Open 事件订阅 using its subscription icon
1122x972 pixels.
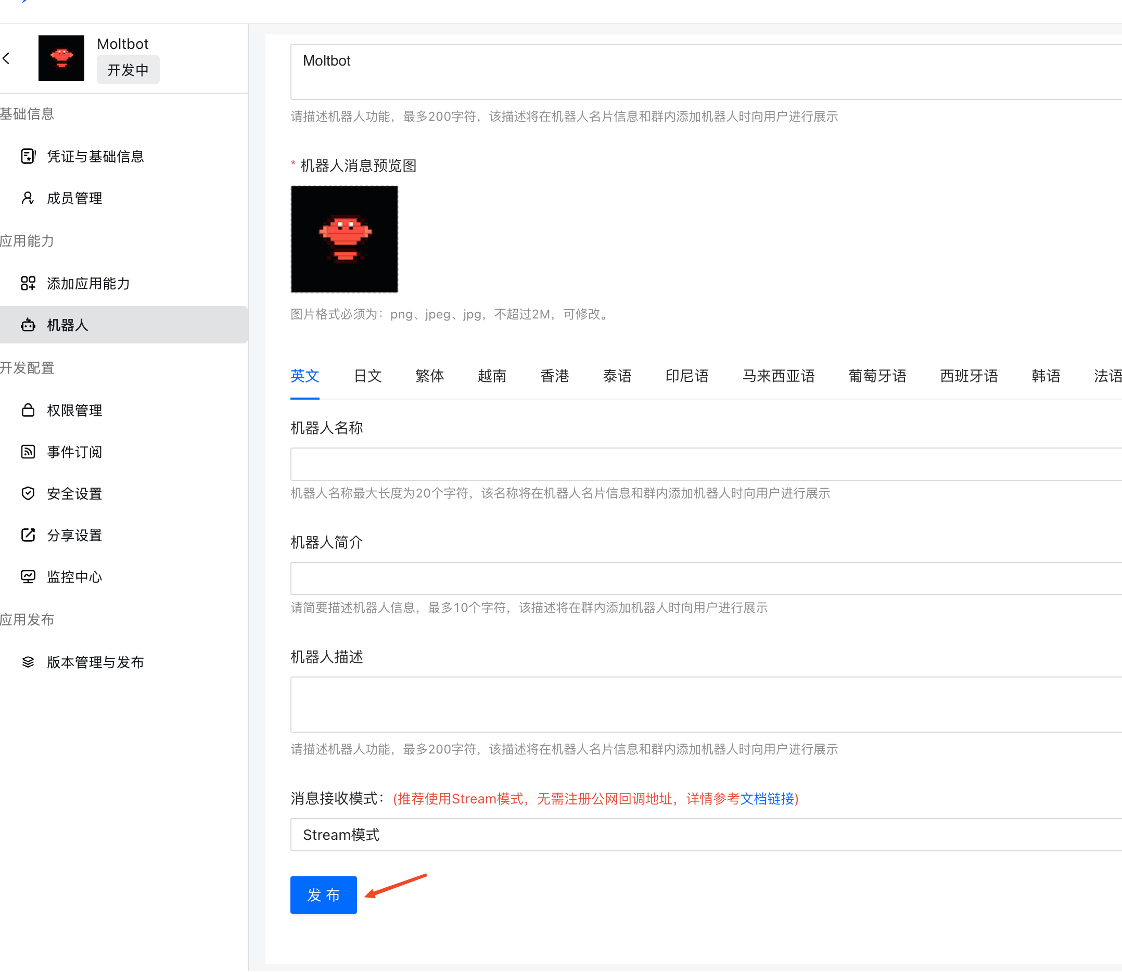pos(28,451)
